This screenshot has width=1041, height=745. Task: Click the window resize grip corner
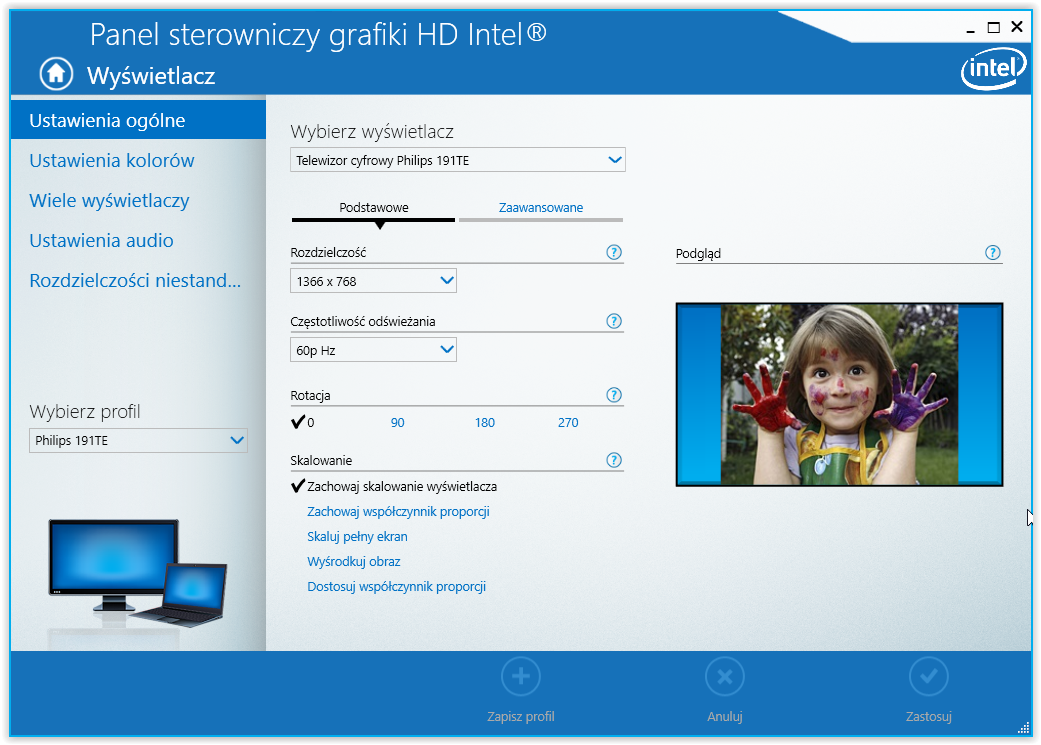(x=1024, y=728)
